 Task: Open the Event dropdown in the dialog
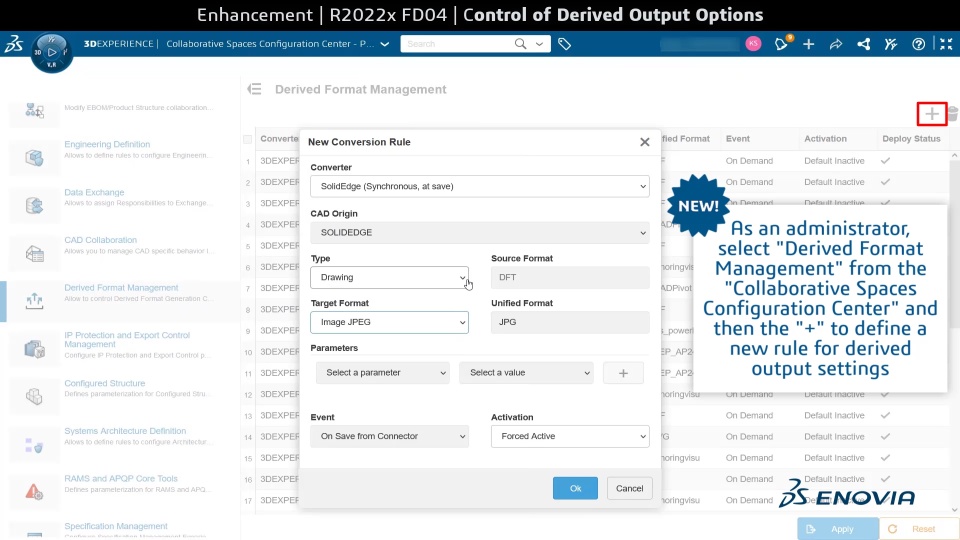point(389,436)
